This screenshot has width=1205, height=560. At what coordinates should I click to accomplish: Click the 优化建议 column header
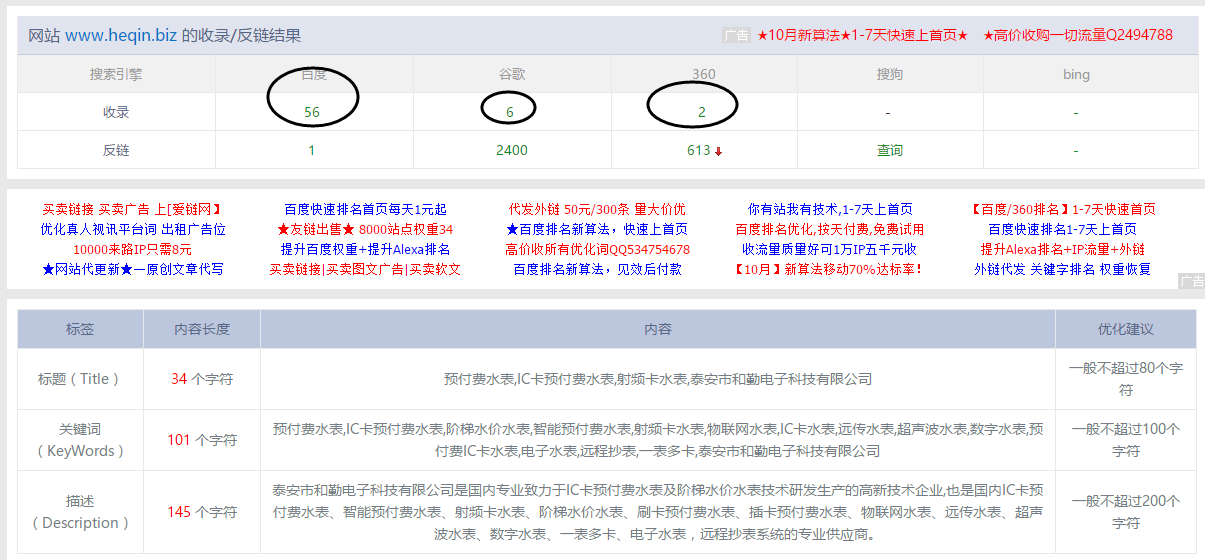tap(1126, 329)
